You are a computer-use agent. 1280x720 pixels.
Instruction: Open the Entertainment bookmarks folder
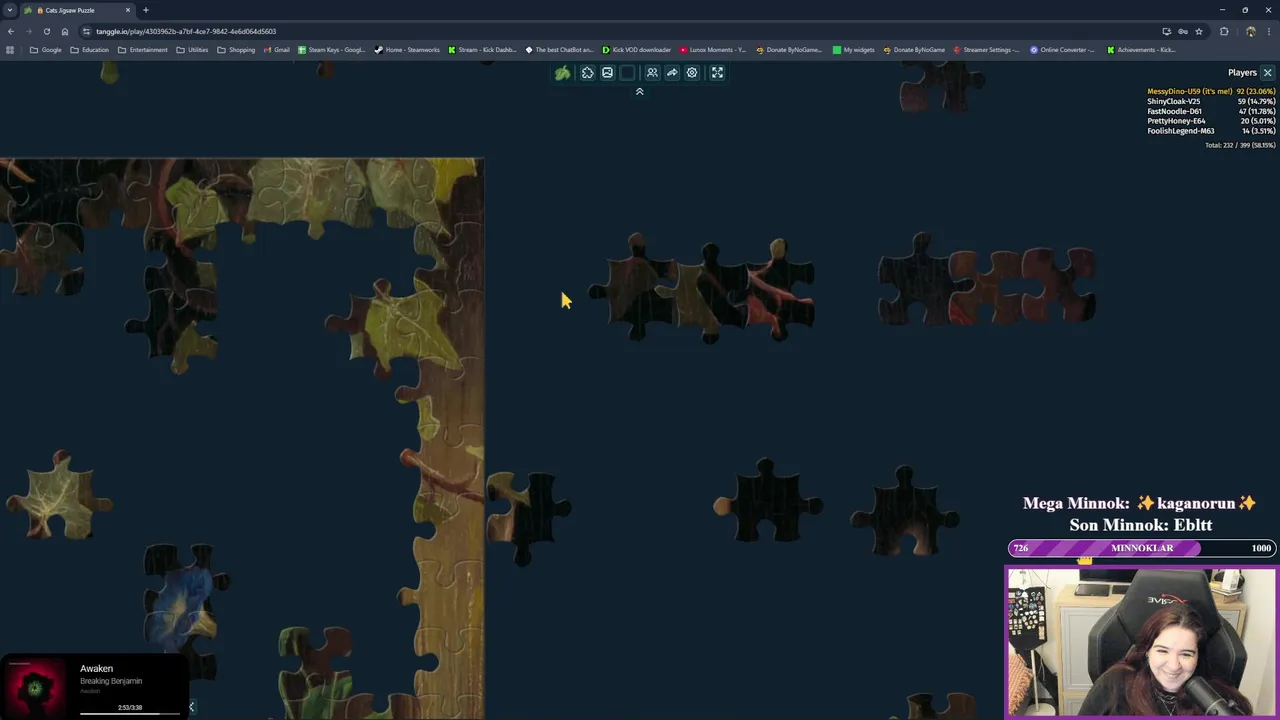coord(142,49)
